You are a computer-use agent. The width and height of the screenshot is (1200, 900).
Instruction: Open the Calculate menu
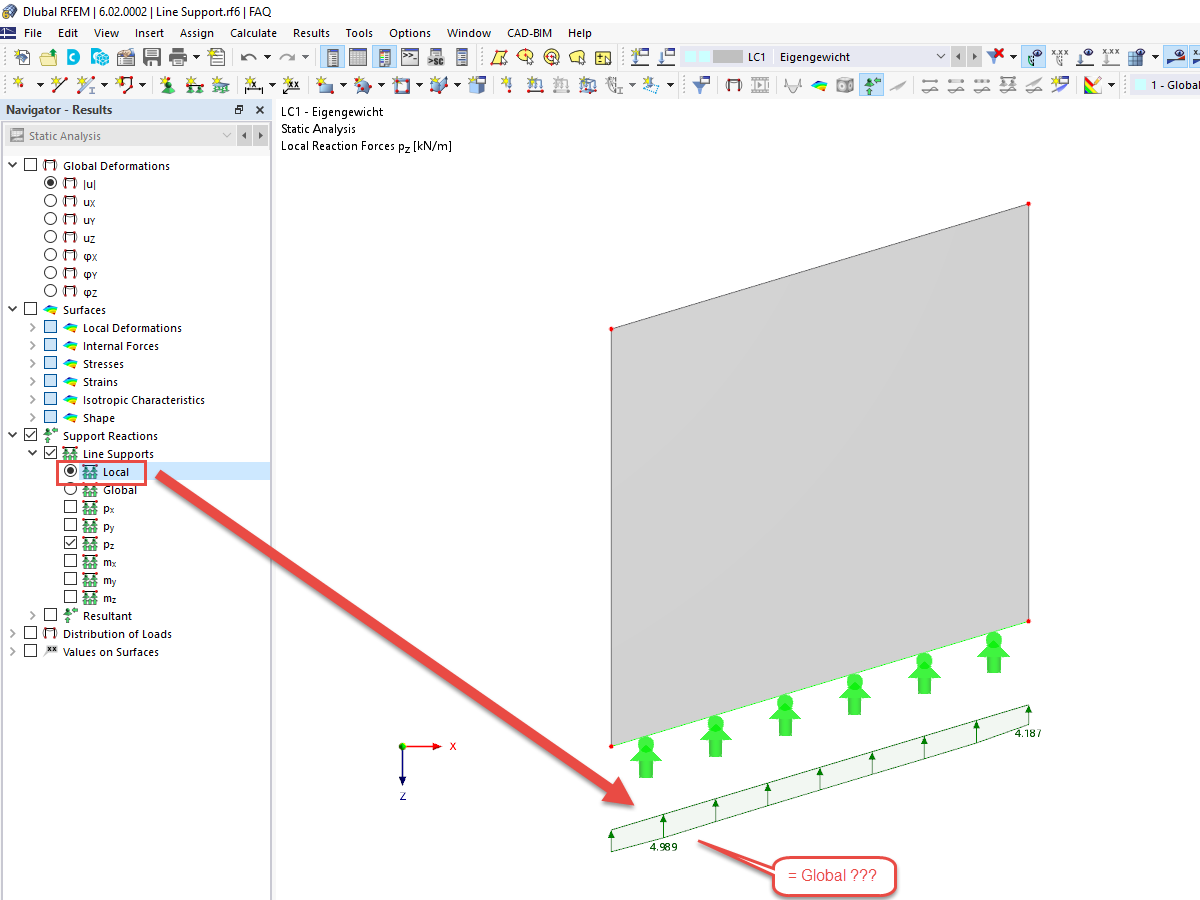(253, 33)
